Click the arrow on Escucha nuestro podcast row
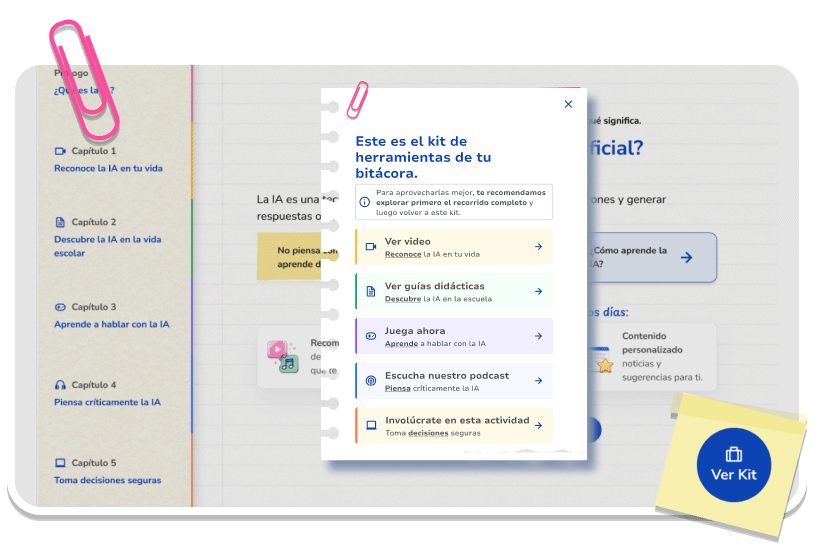The image size is (814, 546). (538, 380)
